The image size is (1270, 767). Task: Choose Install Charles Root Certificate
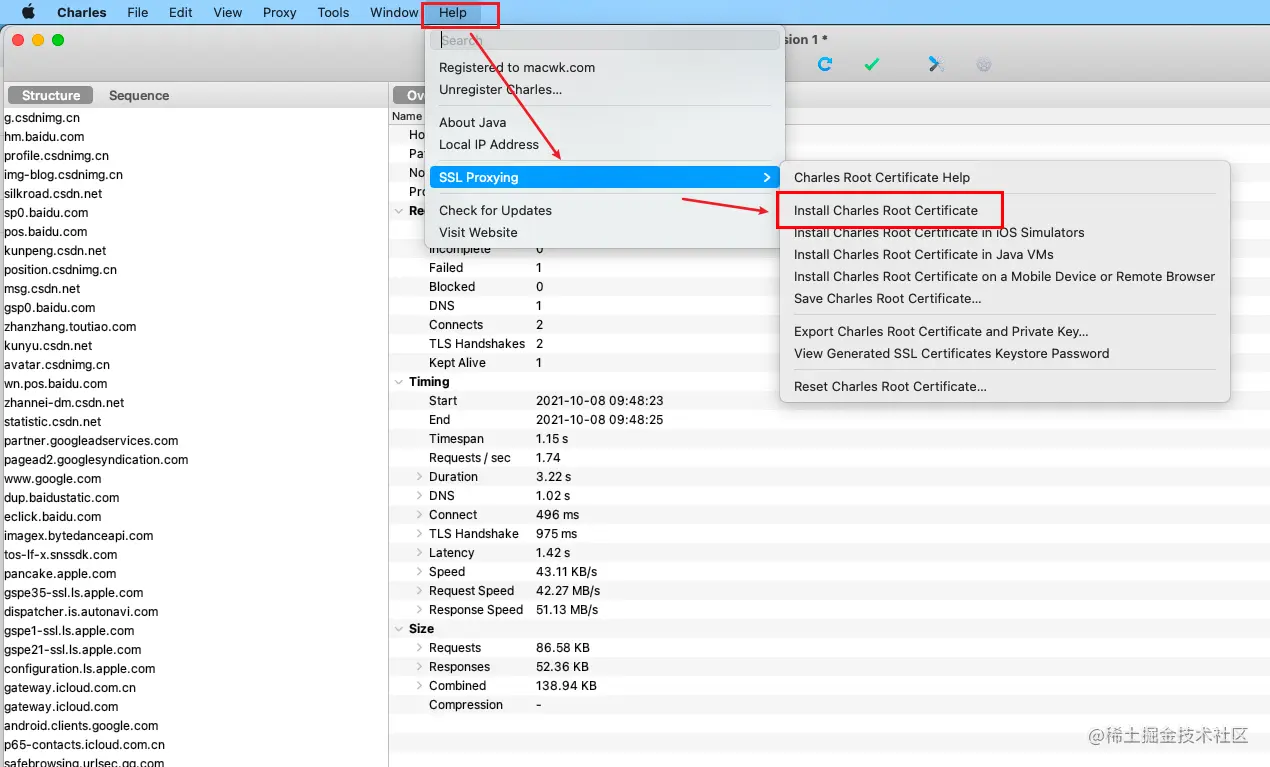[x=885, y=210]
